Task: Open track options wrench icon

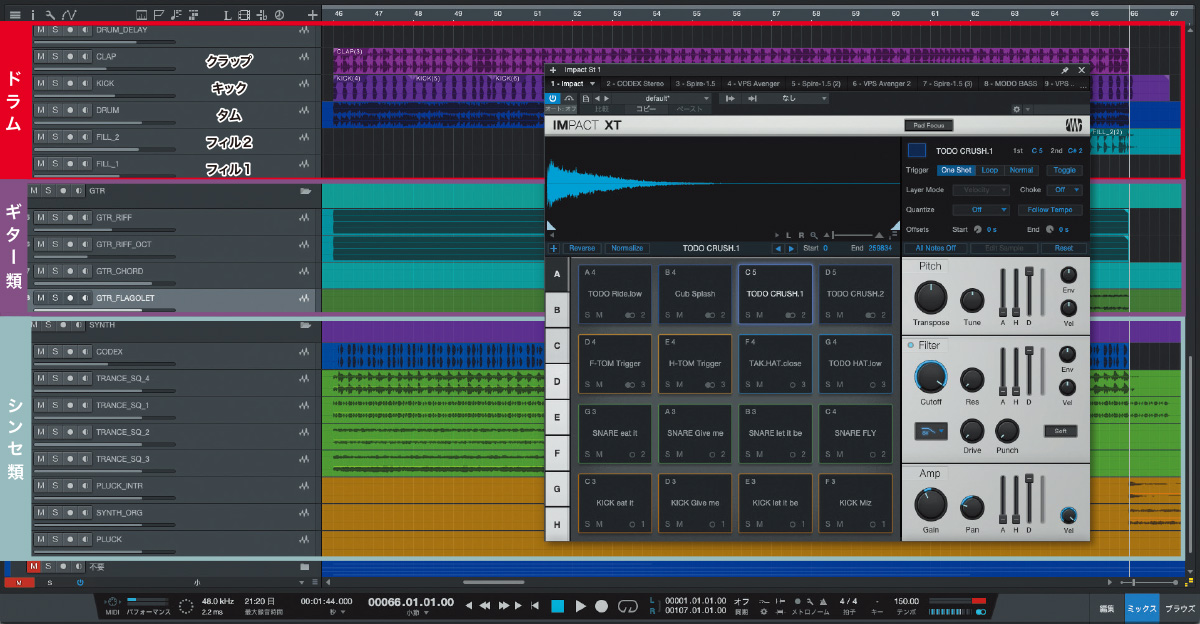Action: click(49, 14)
